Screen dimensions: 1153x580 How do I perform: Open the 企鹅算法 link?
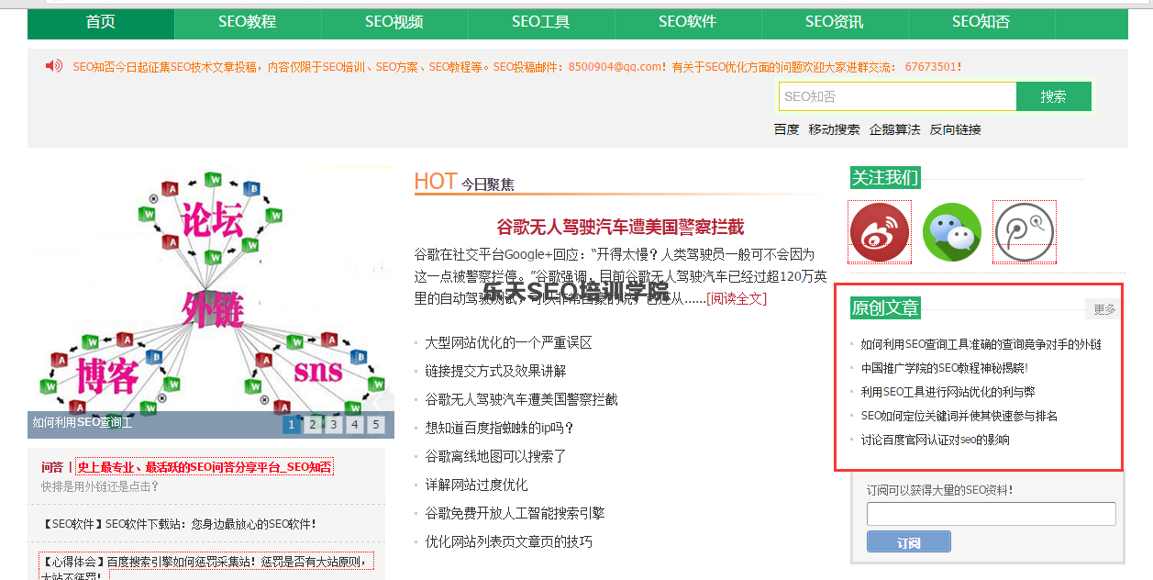(895, 129)
